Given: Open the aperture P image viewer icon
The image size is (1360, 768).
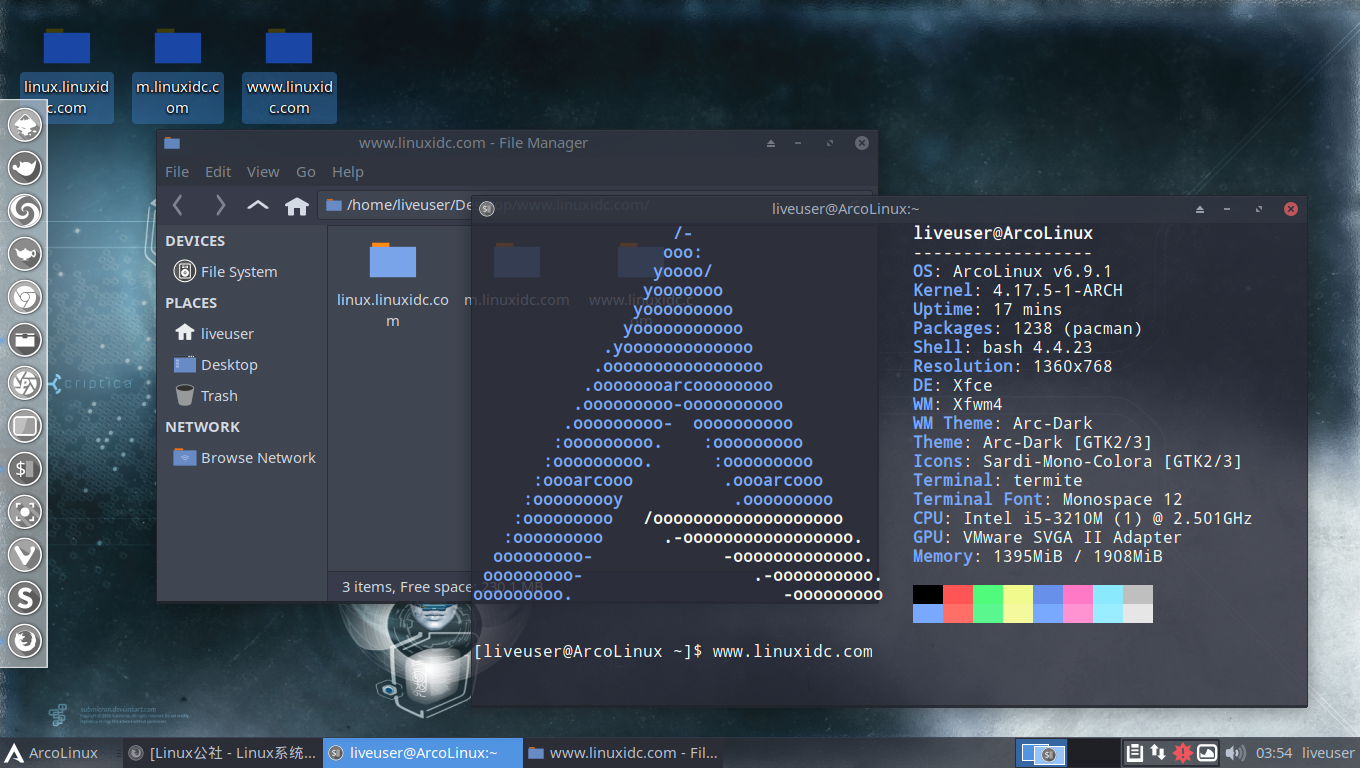Looking at the screenshot, I should pos(24,383).
